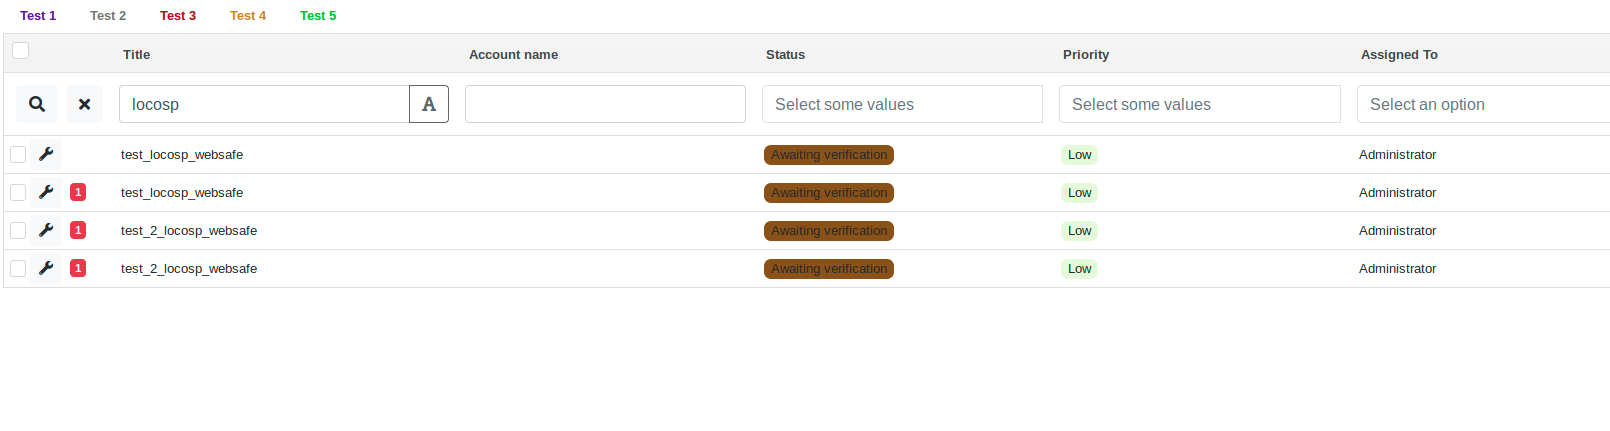Click wrench icon on first test_2_locosp_websafe row
This screenshot has width=1610, height=431.
click(46, 230)
